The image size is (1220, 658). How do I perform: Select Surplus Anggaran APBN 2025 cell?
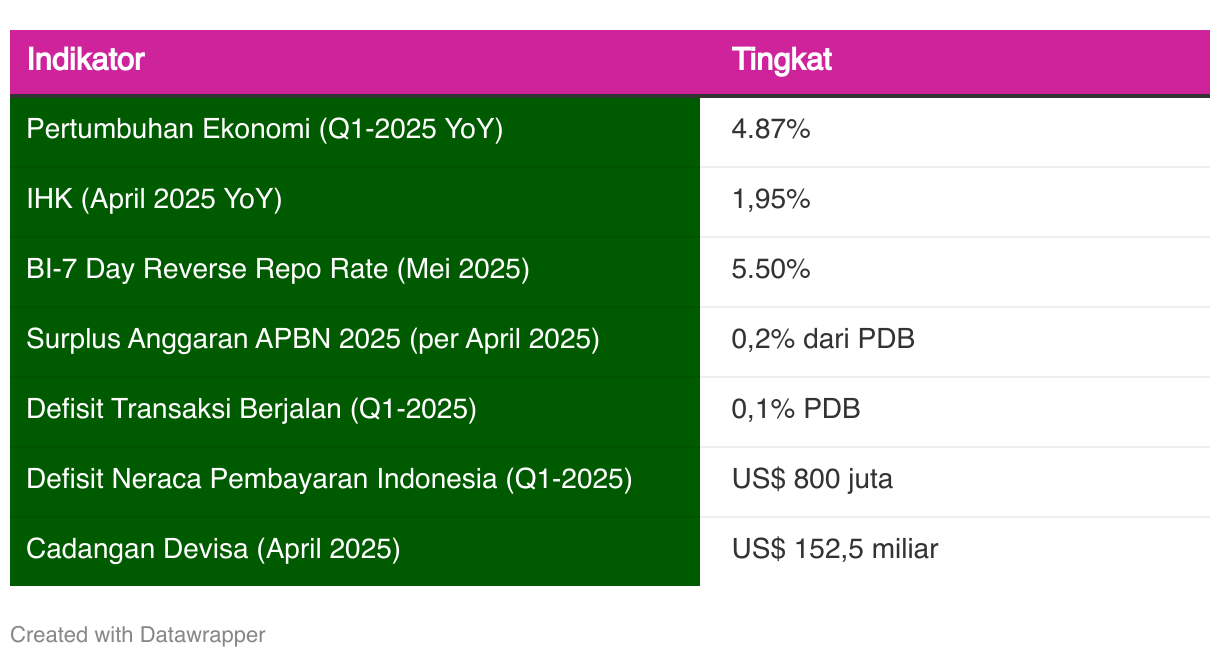(355, 341)
